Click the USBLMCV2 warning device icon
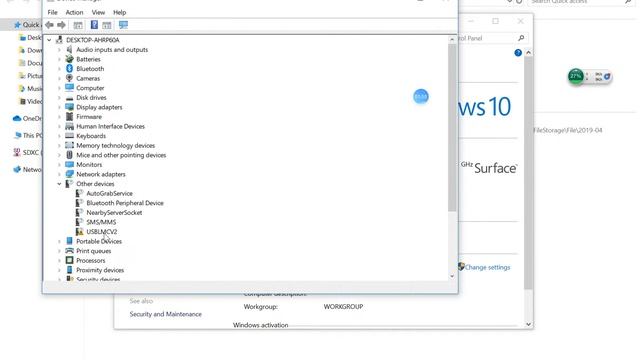 [x=80, y=231]
